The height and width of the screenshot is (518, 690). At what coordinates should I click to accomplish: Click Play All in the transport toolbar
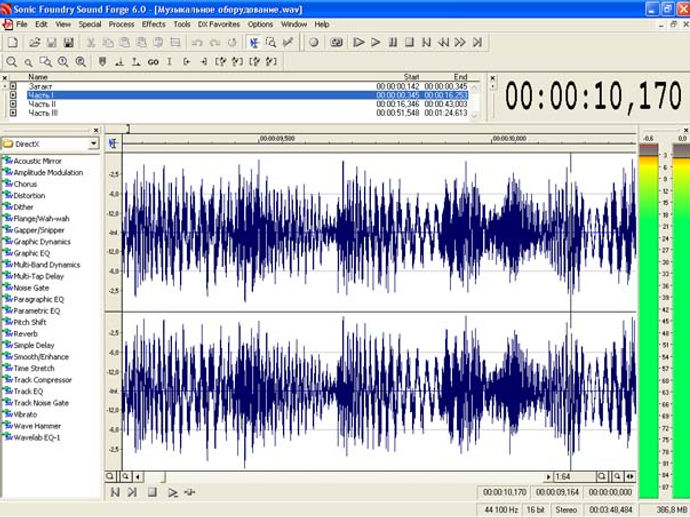(x=359, y=43)
